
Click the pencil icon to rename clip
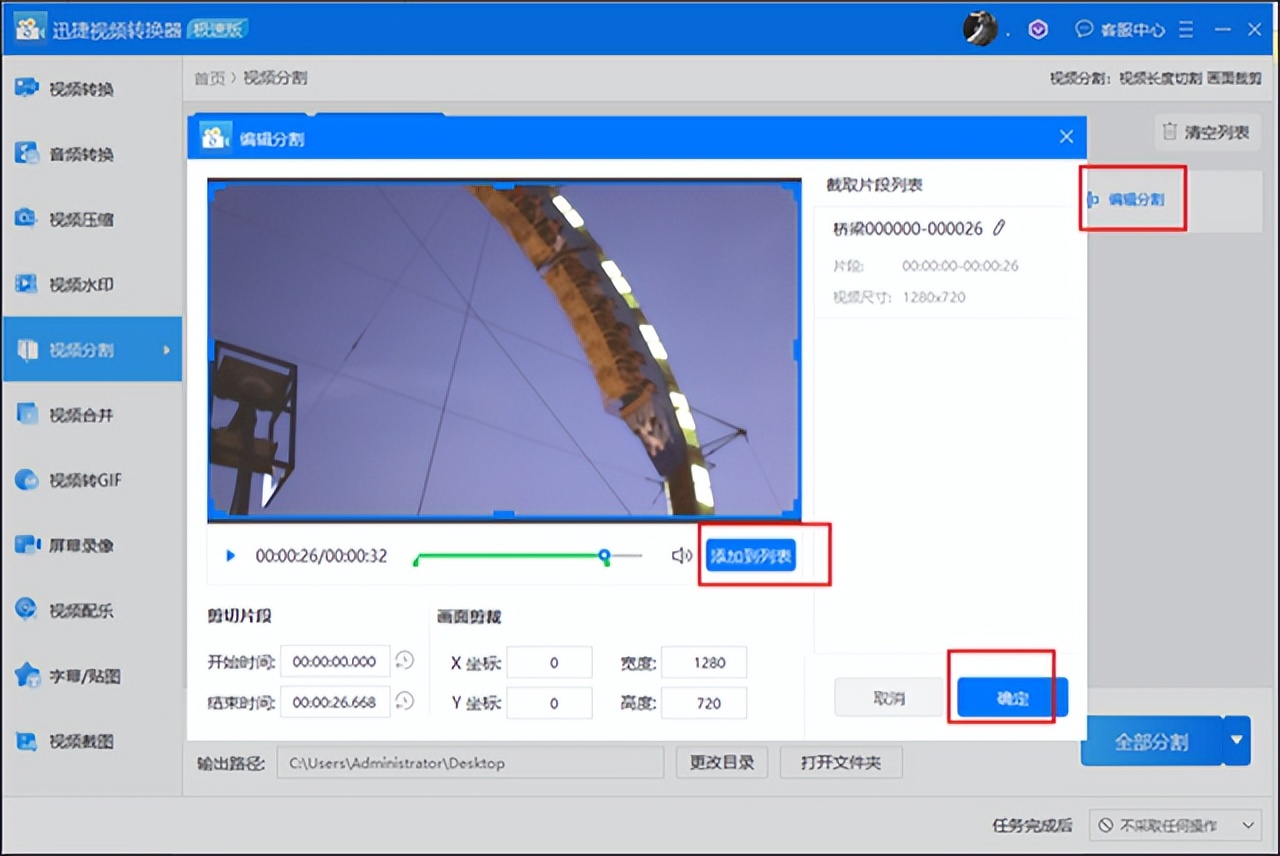coord(999,228)
